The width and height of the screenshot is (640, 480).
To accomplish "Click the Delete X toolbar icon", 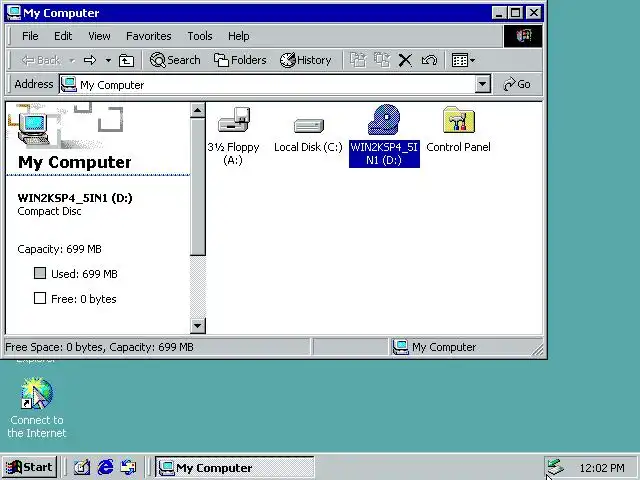I will coord(405,60).
